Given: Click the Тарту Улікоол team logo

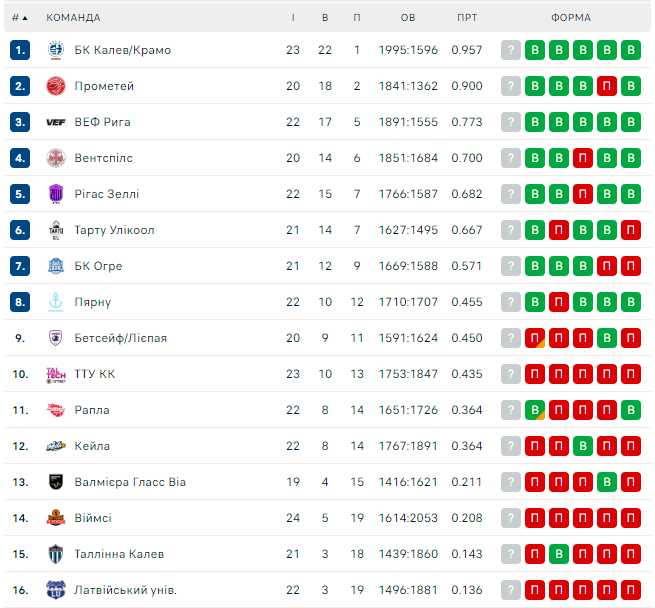Looking at the screenshot, I should 55,230.
